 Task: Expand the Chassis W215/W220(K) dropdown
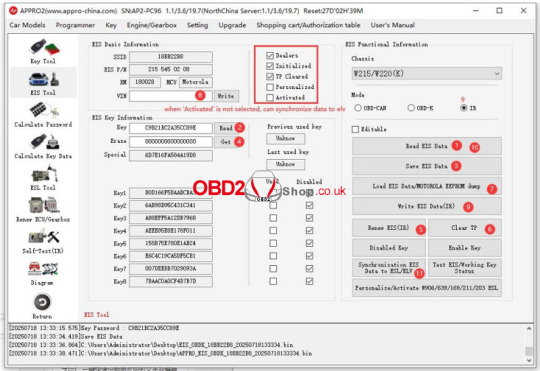426,73
